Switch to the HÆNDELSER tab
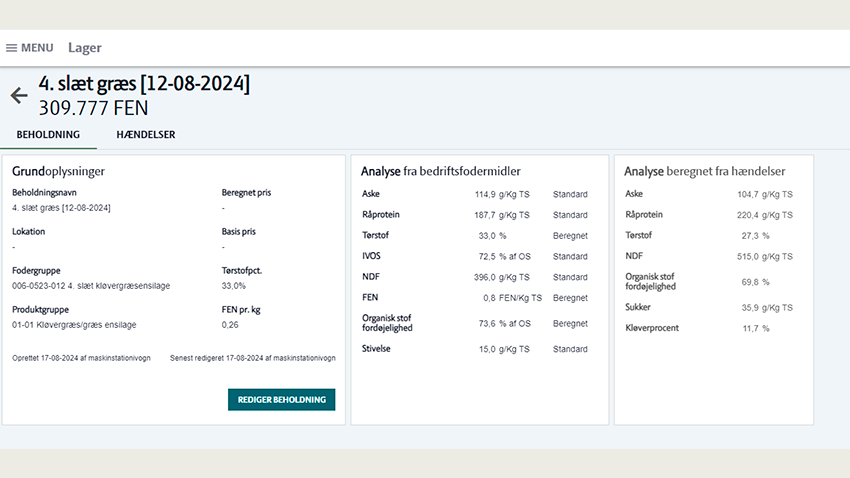Viewport: 850px width, 478px height. (145, 135)
